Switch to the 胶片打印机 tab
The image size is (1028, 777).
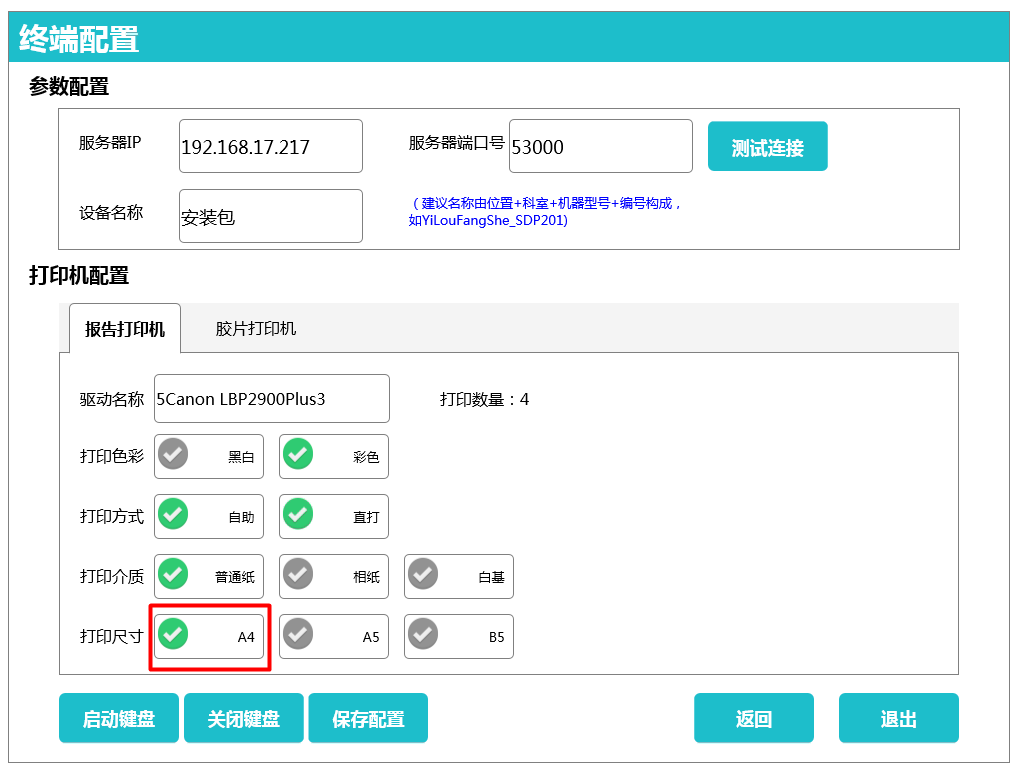(x=256, y=329)
